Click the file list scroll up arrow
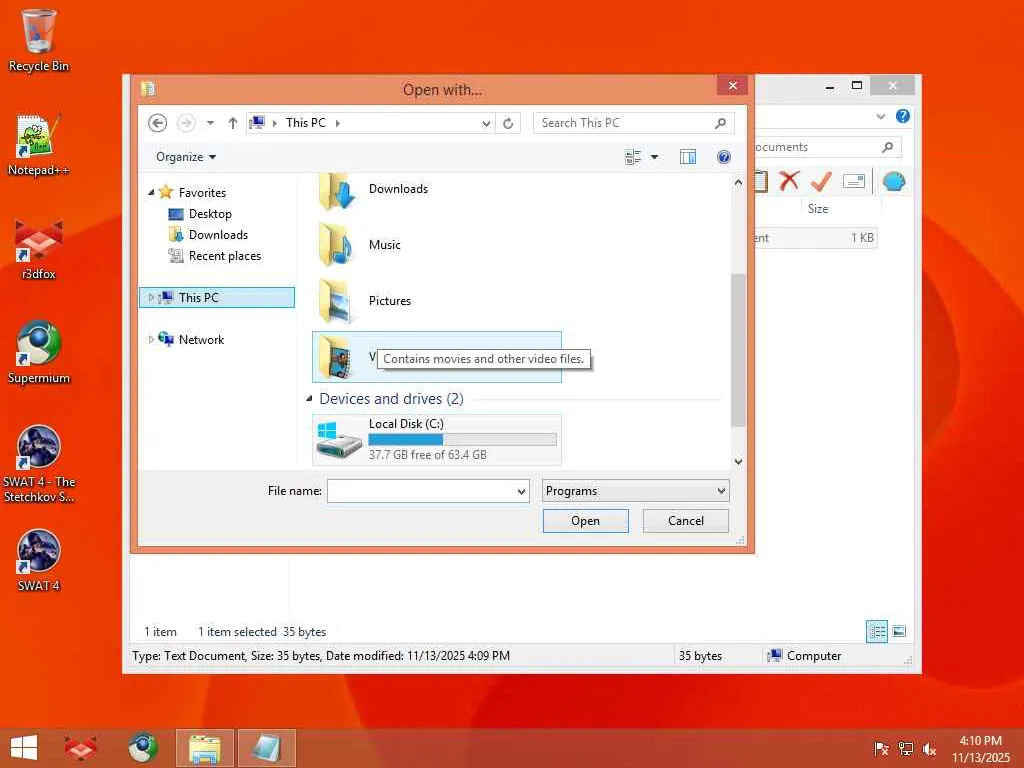Screen dimensions: 1024x768 pyautogui.click(x=738, y=183)
